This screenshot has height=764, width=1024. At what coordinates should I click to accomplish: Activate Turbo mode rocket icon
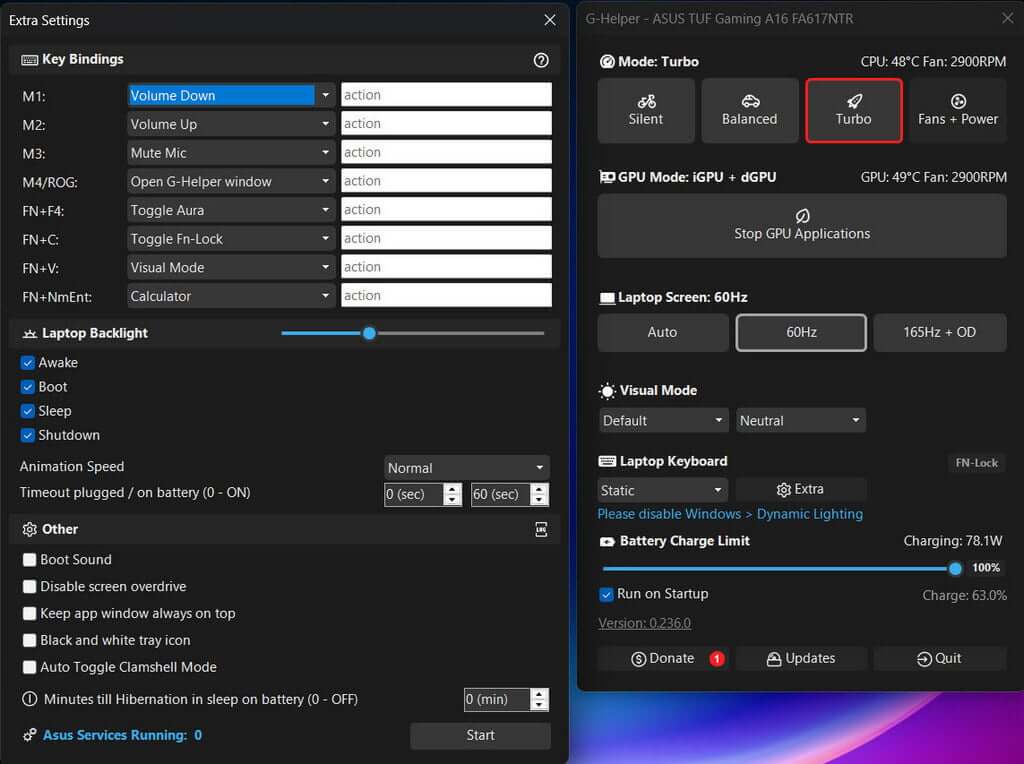pos(853,110)
